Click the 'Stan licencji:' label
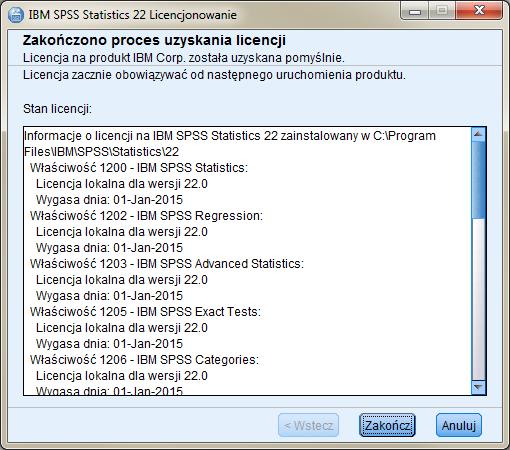510x450 pixels. [x=57, y=109]
